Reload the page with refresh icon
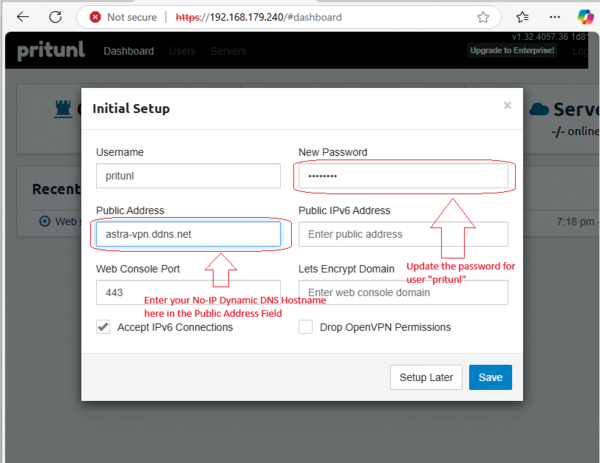600x463 pixels. (x=55, y=17)
